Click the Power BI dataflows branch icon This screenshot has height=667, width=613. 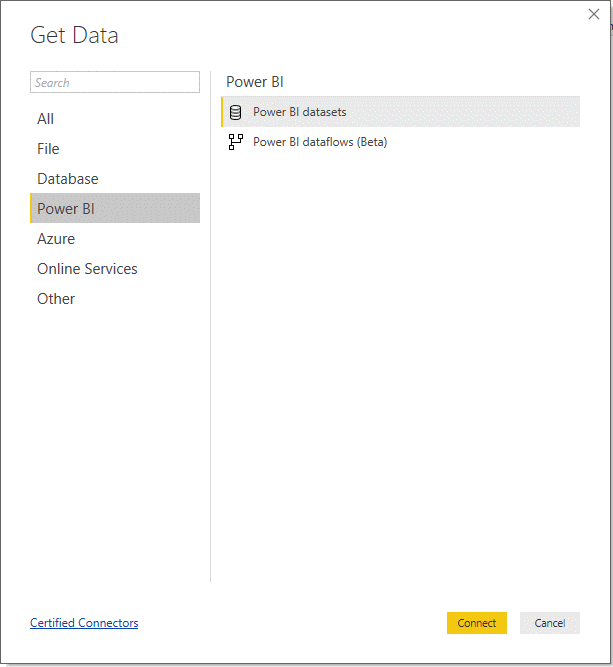[236, 142]
